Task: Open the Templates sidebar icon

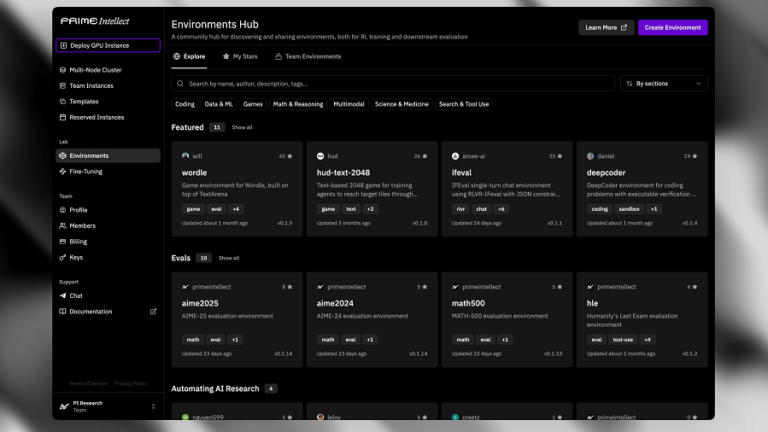Action: (63, 101)
